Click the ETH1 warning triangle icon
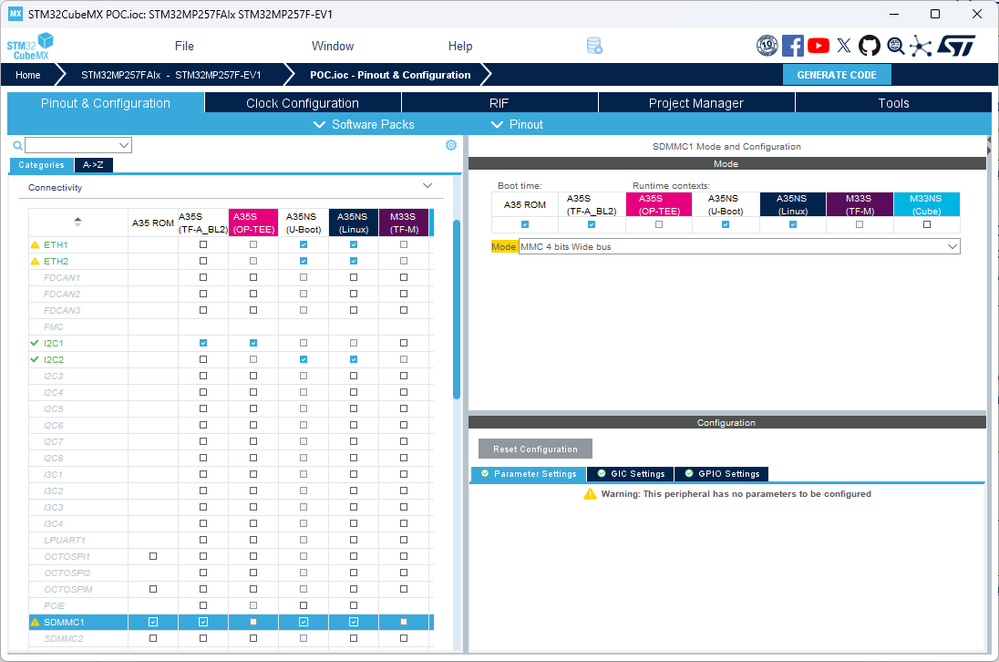 point(35,245)
